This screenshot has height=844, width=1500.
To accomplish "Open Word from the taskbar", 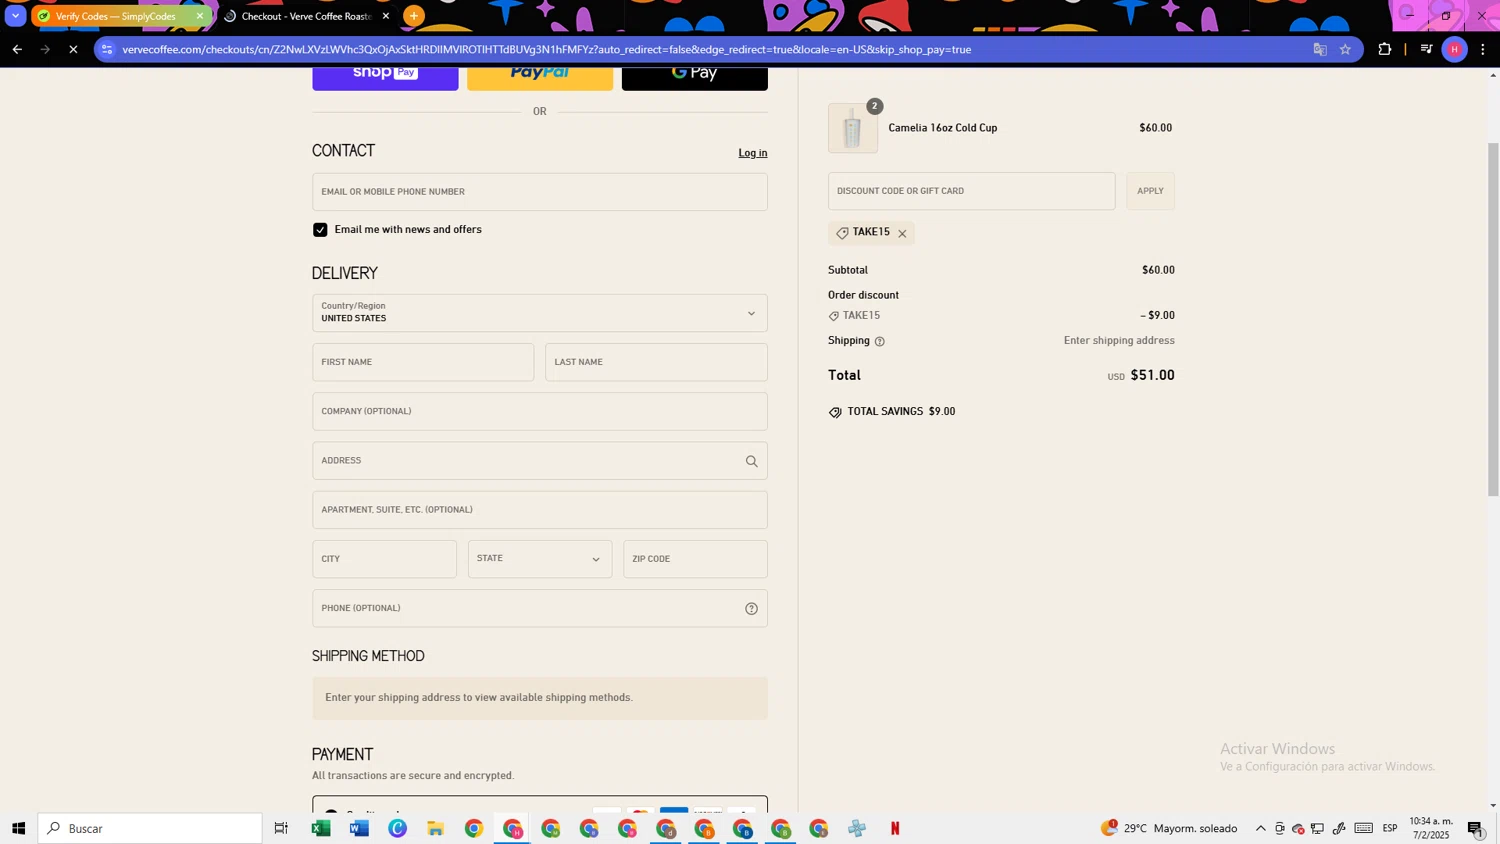I will (359, 828).
